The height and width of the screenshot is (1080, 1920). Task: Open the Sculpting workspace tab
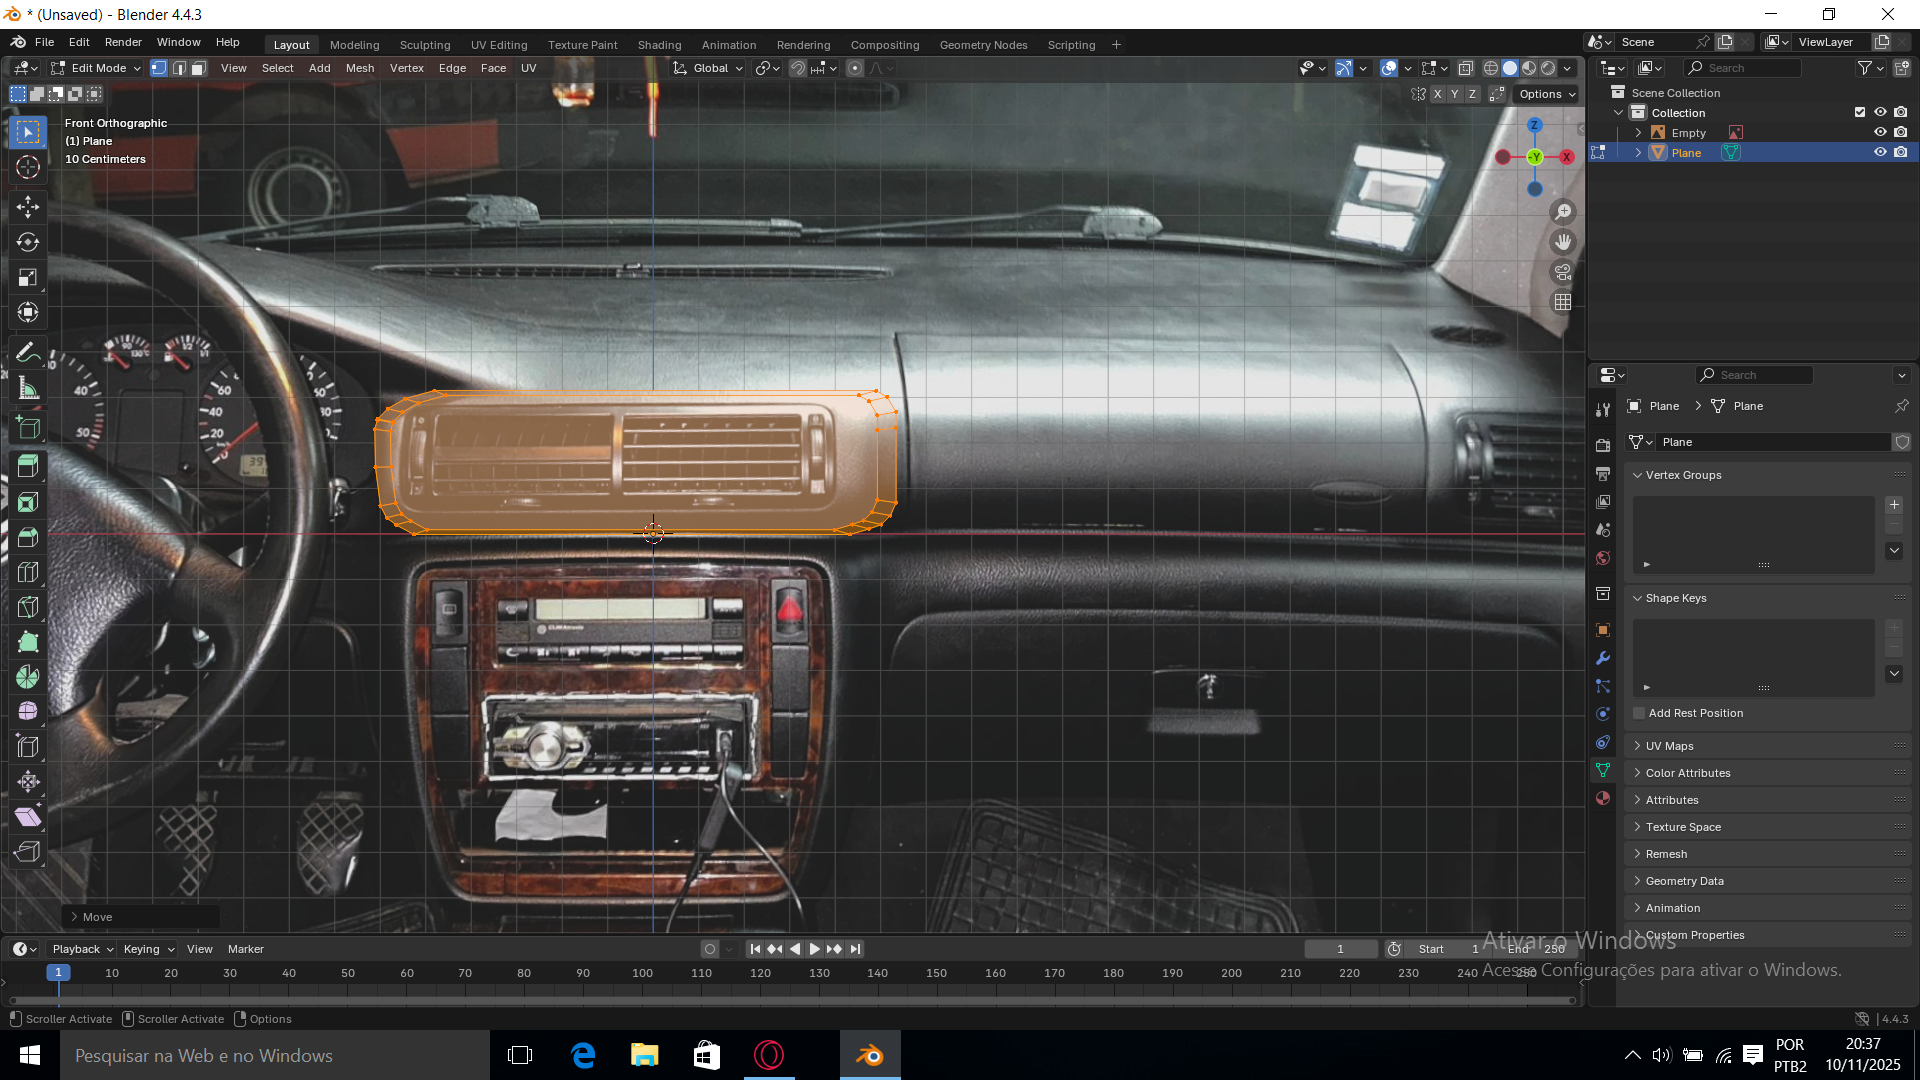coord(424,45)
